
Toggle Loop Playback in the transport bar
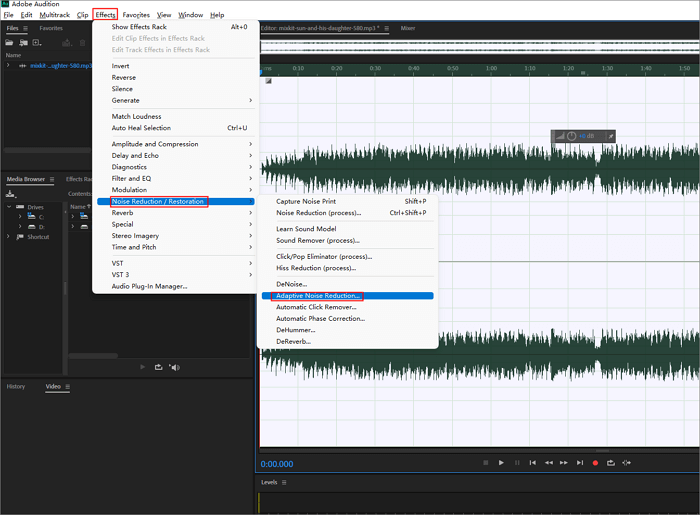click(x=611, y=463)
